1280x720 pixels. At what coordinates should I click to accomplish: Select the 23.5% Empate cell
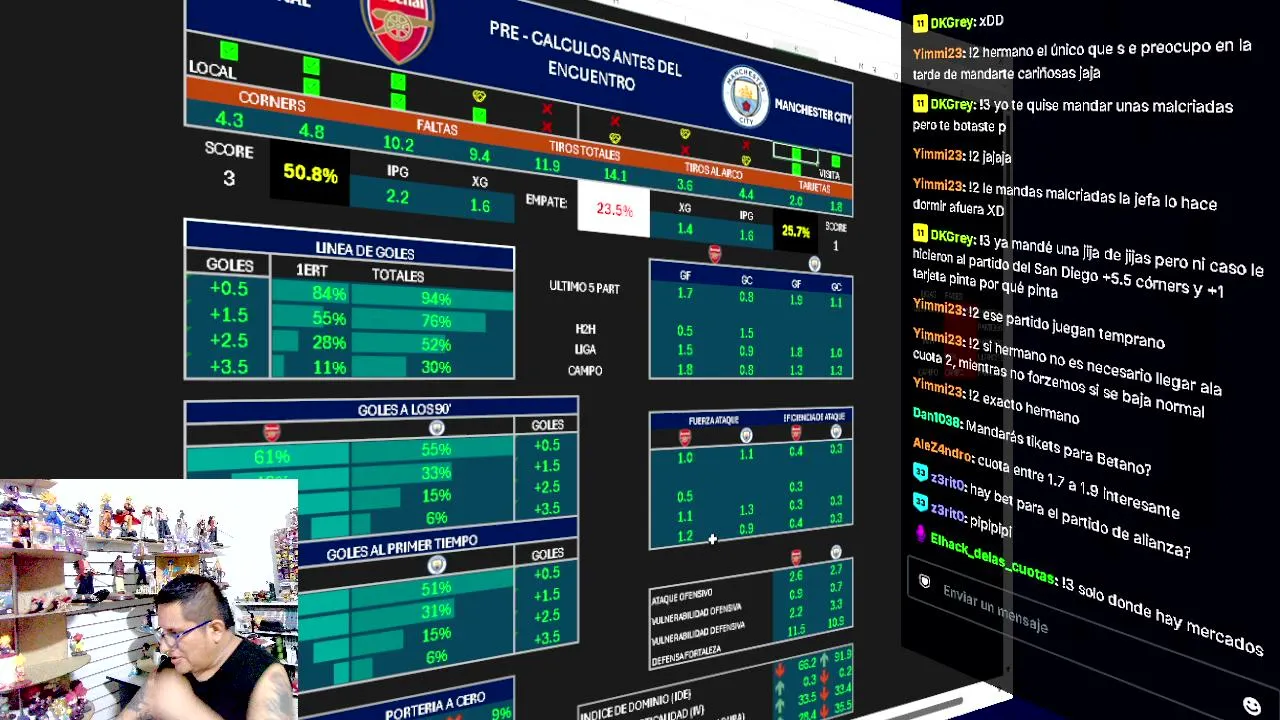pos(614,210)
